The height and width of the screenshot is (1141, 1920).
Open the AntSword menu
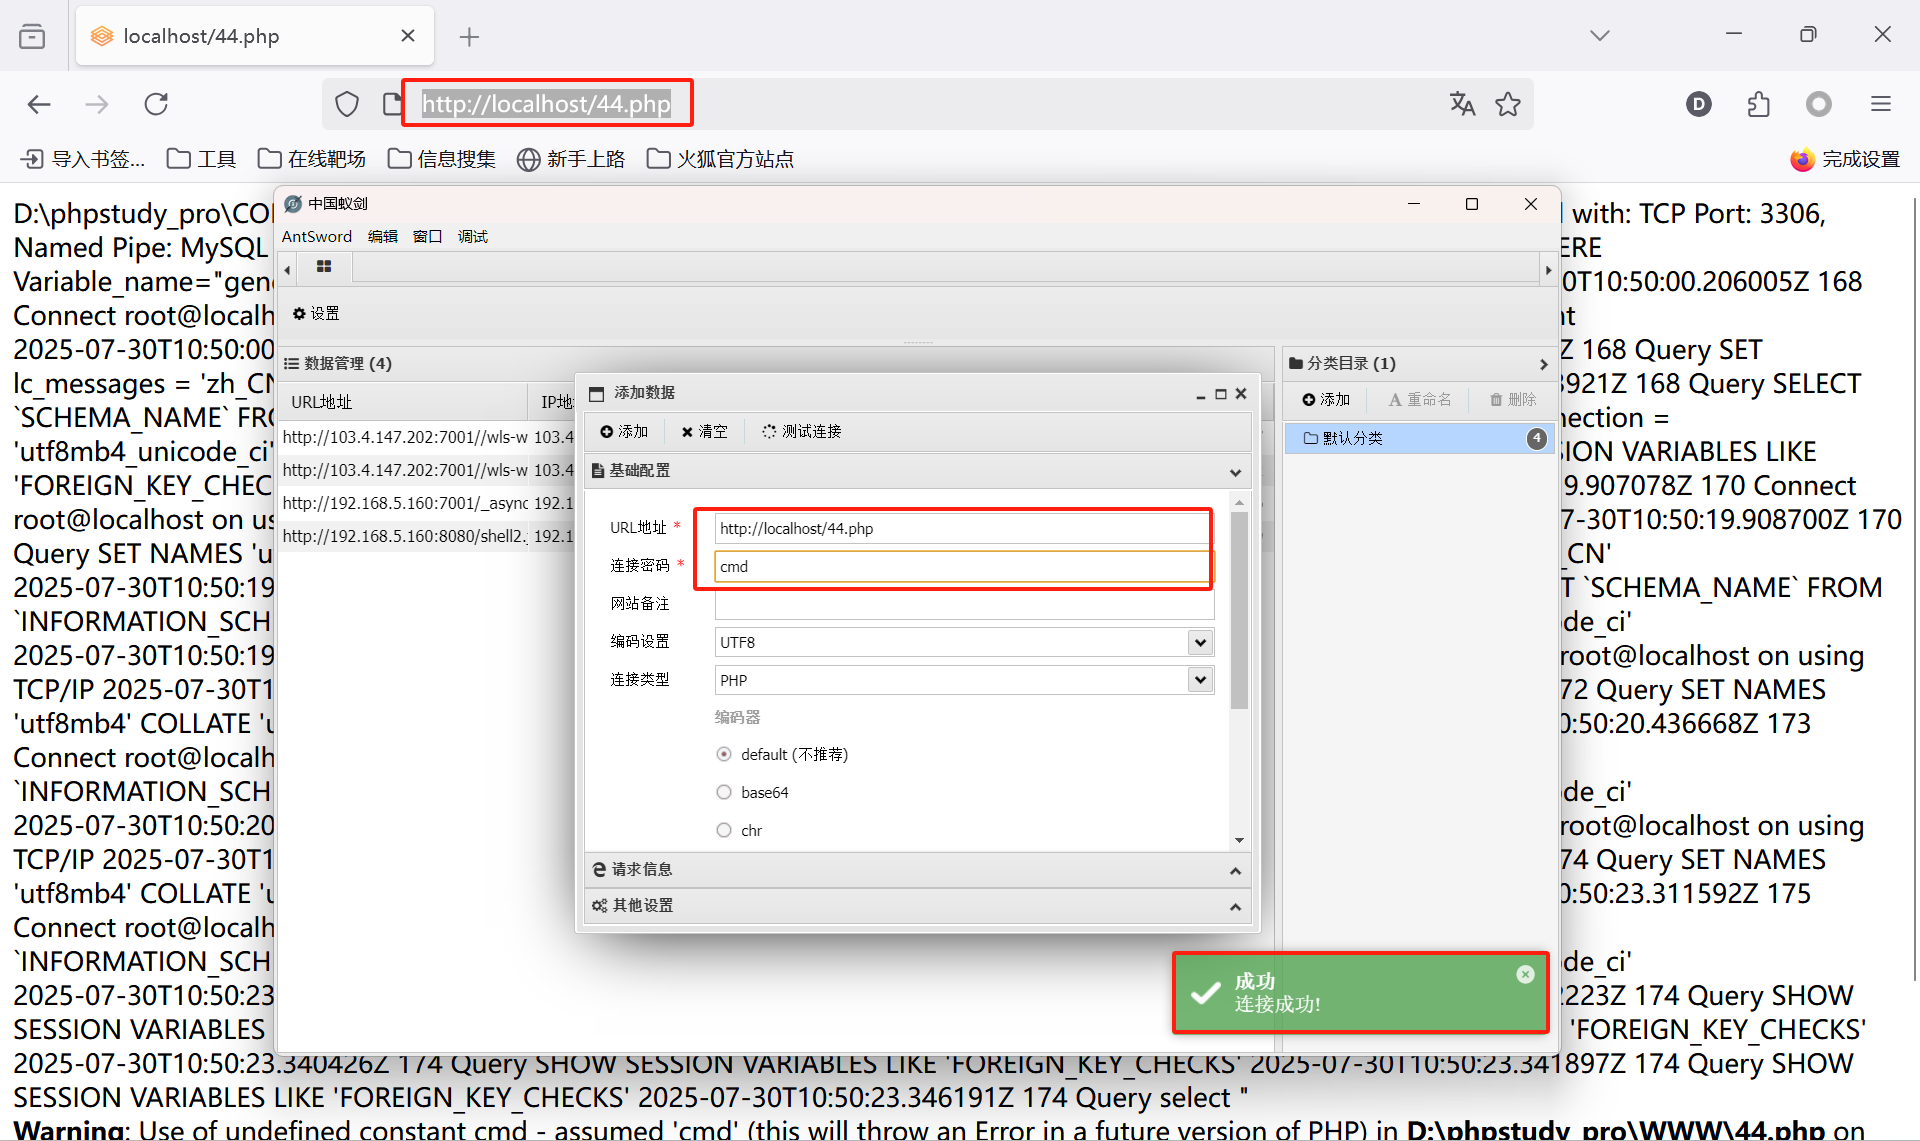click(x=317, y=236)
